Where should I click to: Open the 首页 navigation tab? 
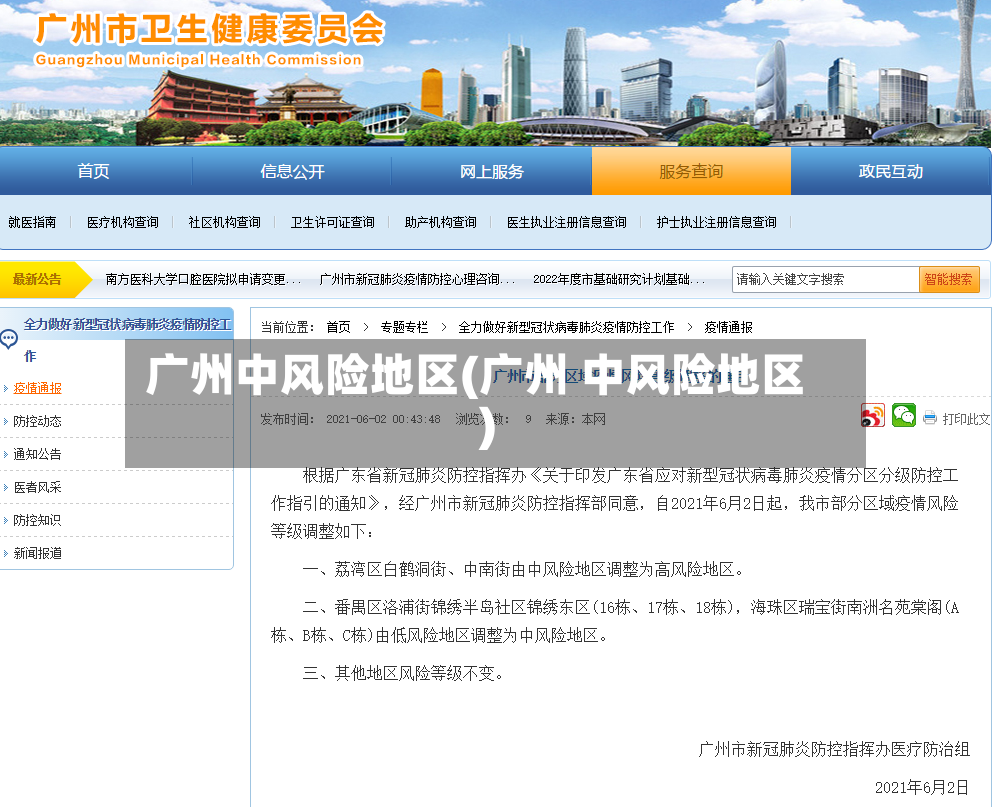(x=93, y=171)
